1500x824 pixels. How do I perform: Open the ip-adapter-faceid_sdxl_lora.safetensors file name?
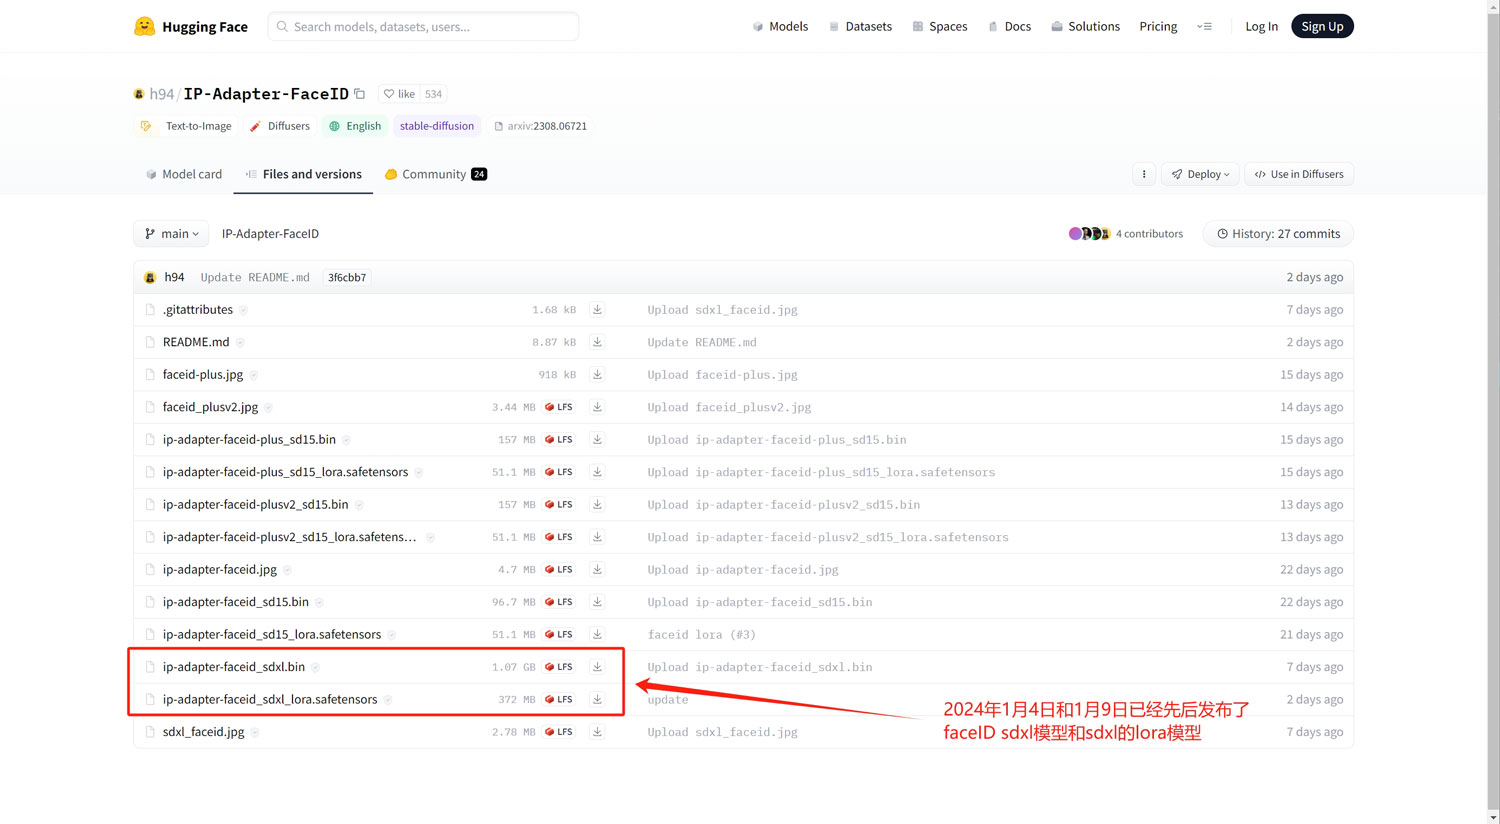(270, 700)
